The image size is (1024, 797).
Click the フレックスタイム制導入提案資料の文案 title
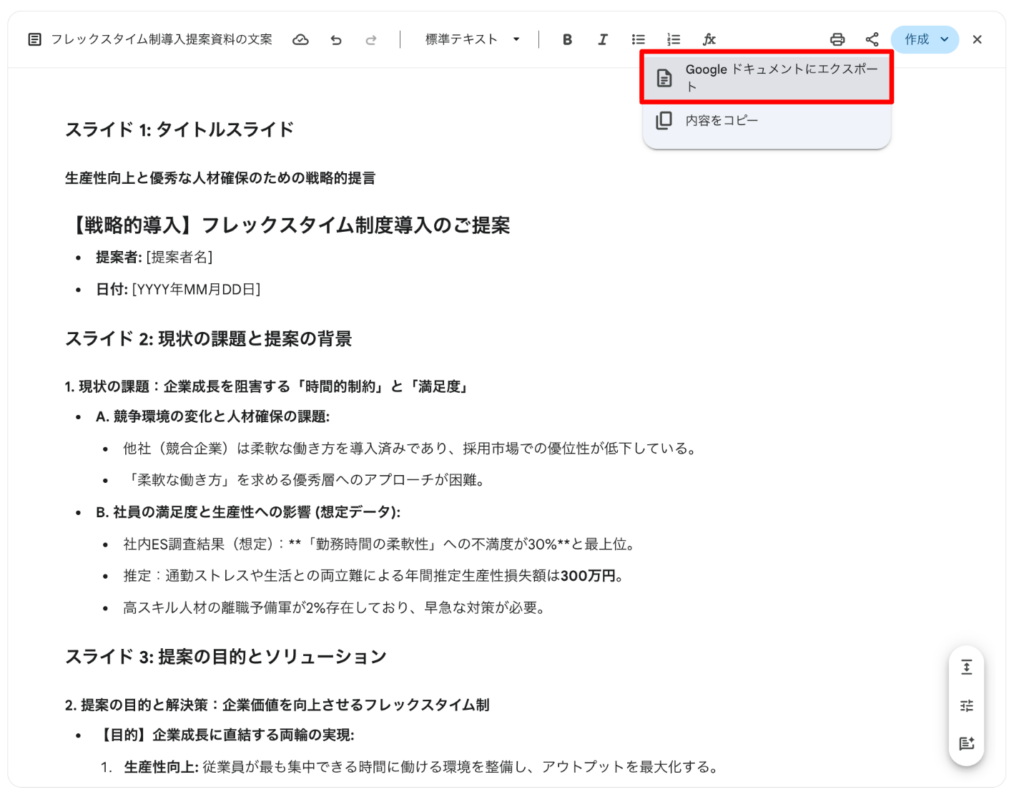pyautogui.click(x=161, y=40)
